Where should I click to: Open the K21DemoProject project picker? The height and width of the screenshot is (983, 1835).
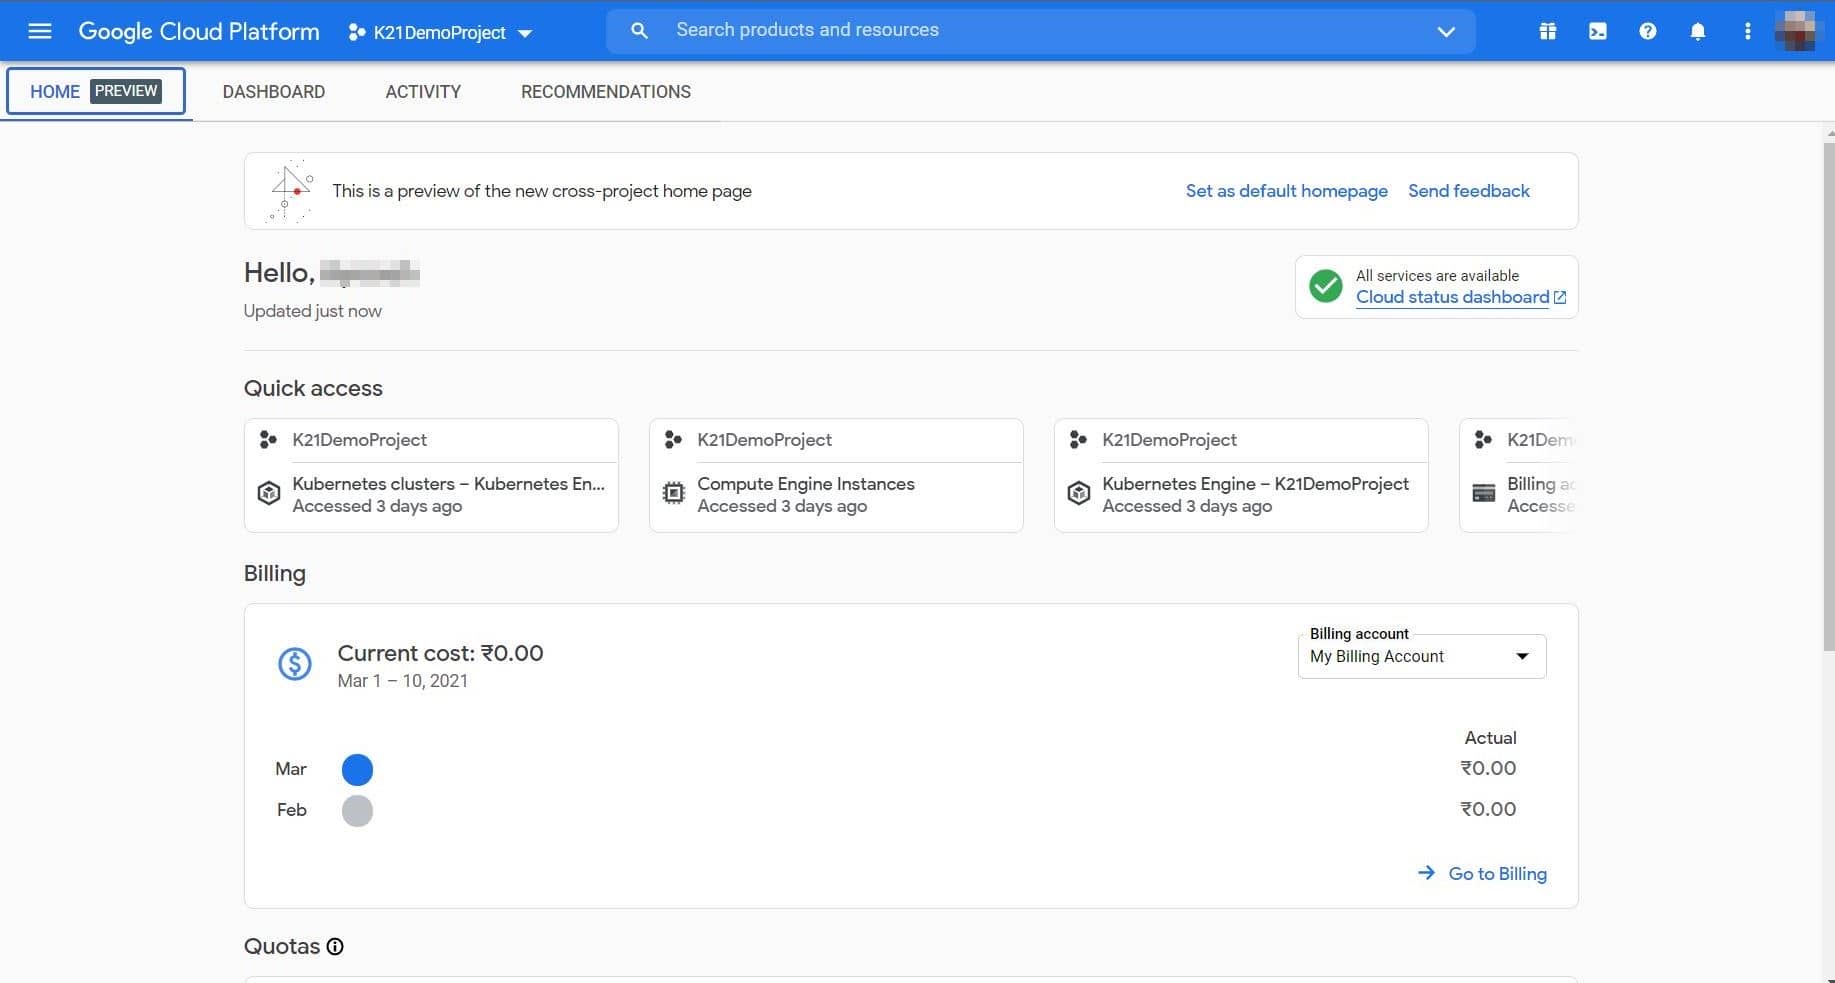(x=439, y=32)
